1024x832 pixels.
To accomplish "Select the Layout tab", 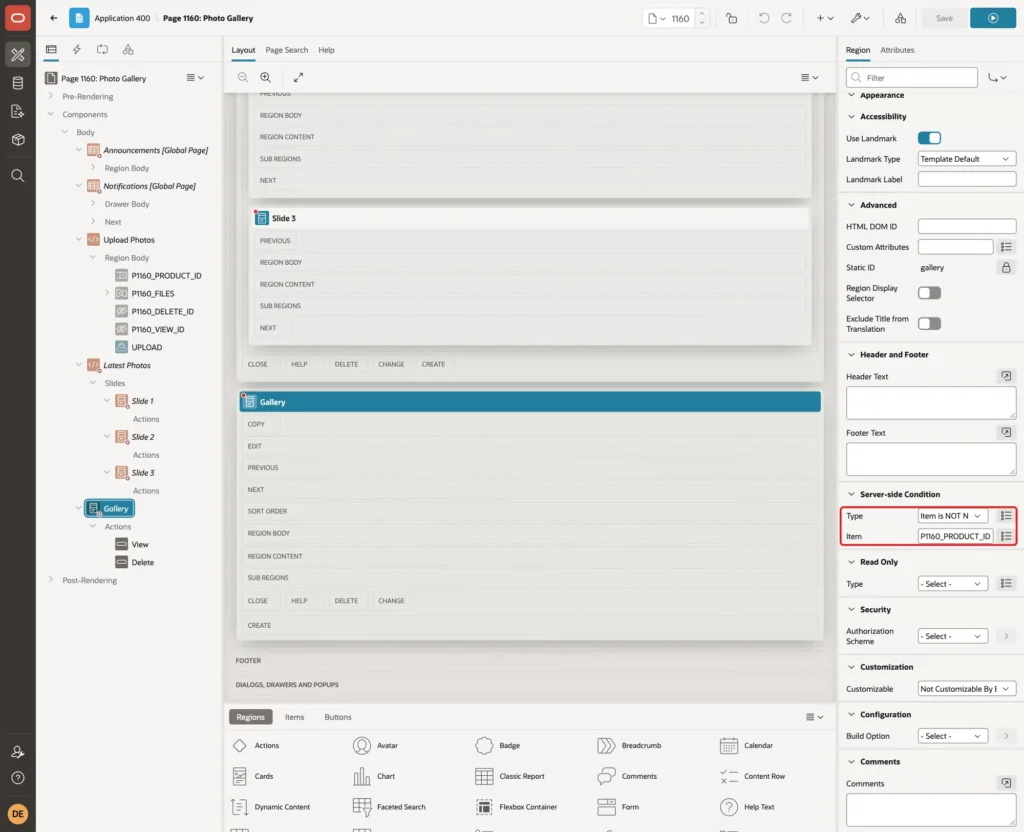I will point(243,50).
